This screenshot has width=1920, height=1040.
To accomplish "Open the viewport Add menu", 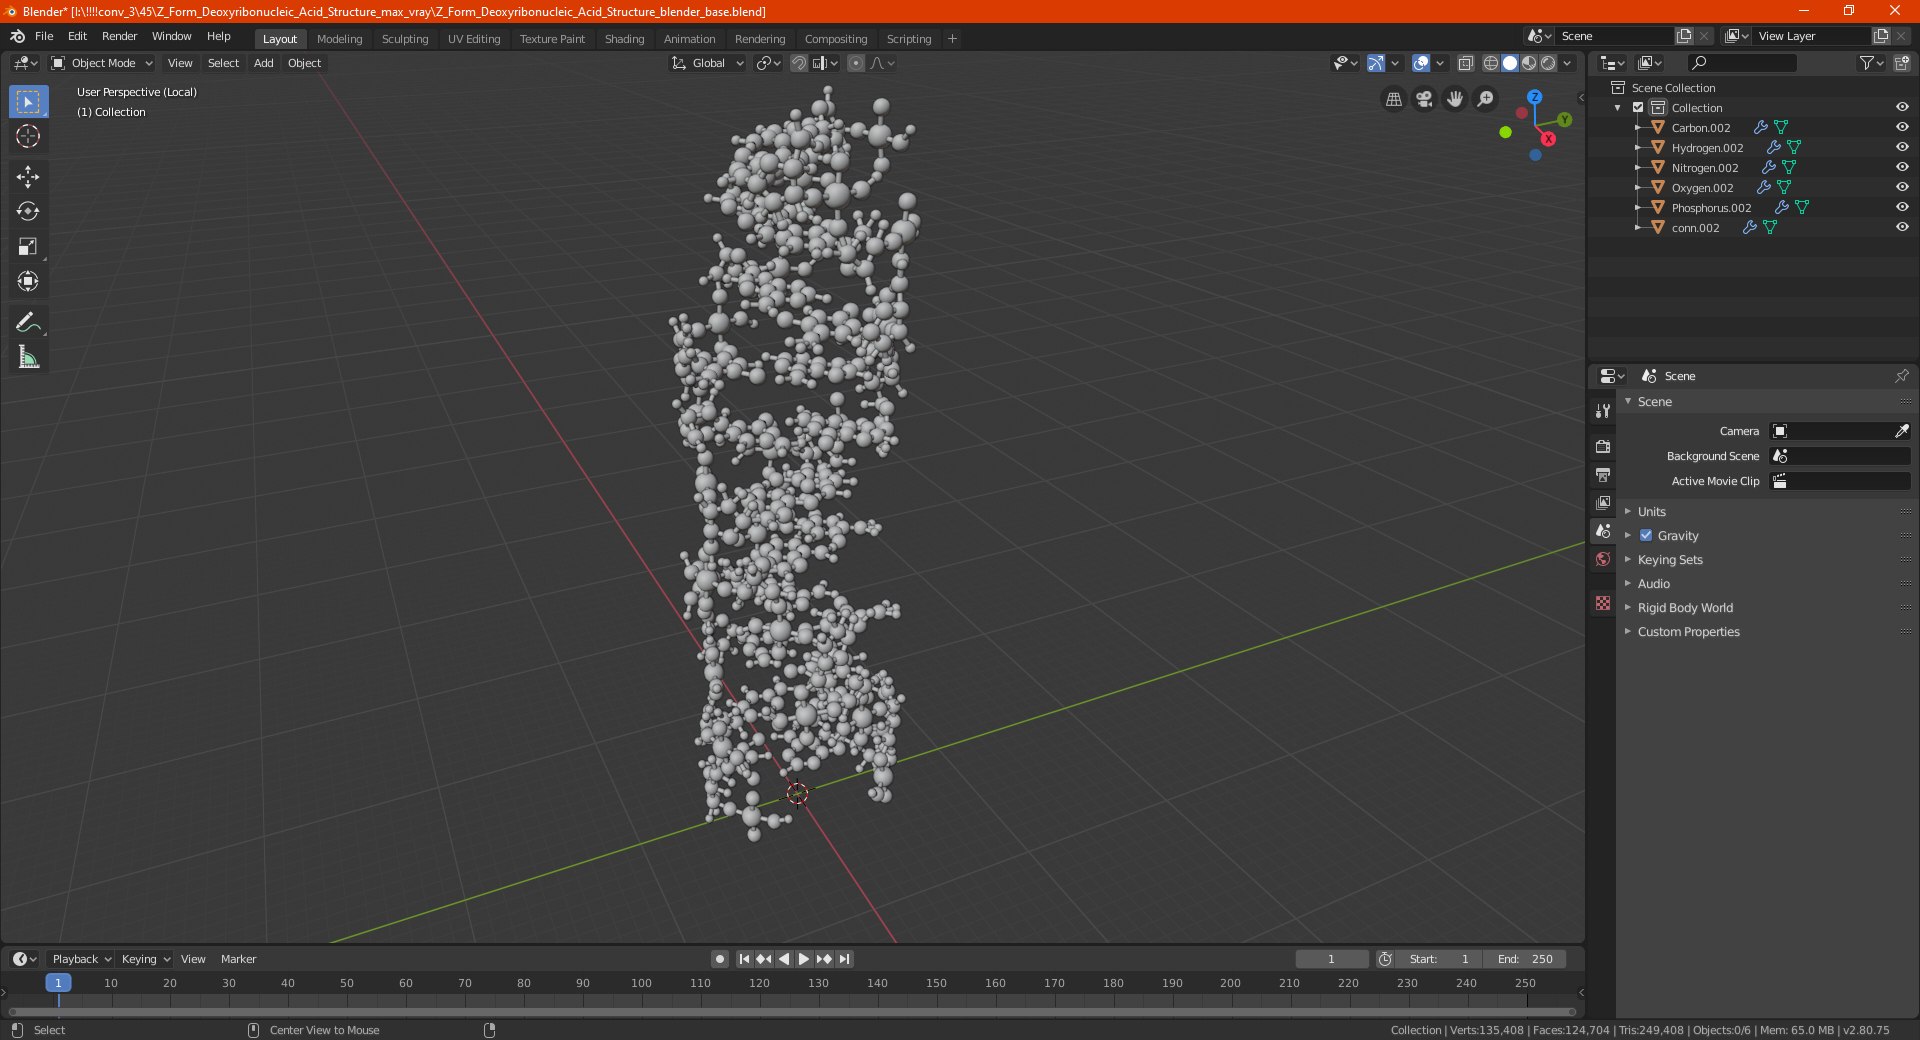I will click(263, 63).
